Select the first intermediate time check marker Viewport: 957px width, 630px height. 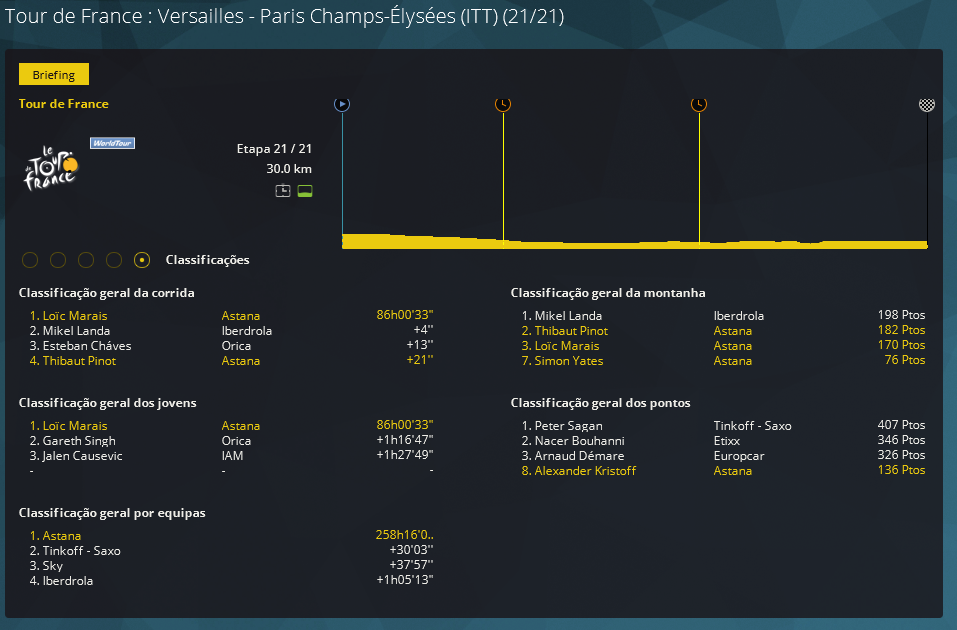[x=503, y=104]
